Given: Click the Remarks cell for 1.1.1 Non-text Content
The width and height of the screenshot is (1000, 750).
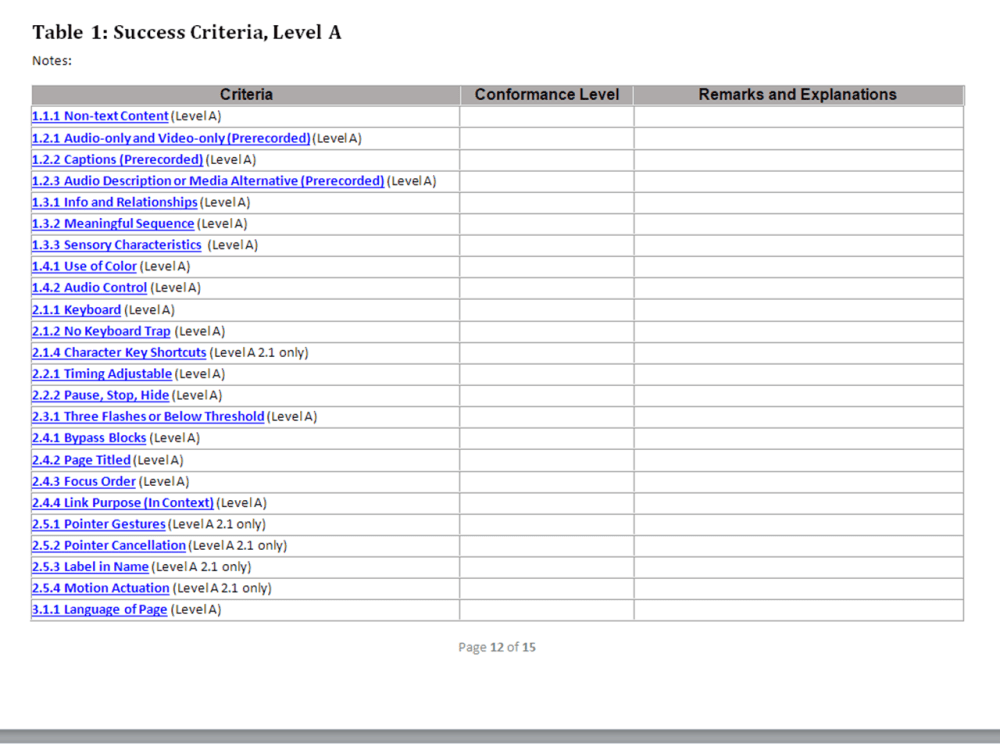Looking at the screenshot, I should [x=798, y=116].
